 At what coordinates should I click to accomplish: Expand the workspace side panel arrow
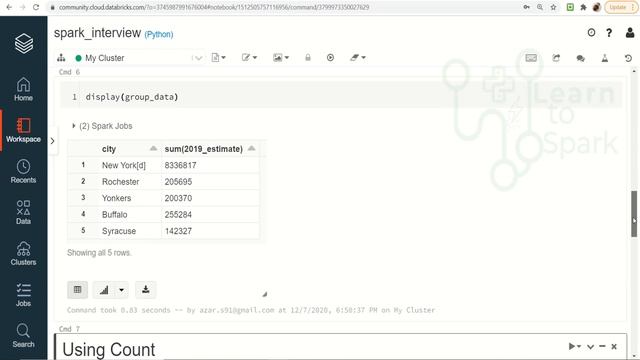coord(52,141)
